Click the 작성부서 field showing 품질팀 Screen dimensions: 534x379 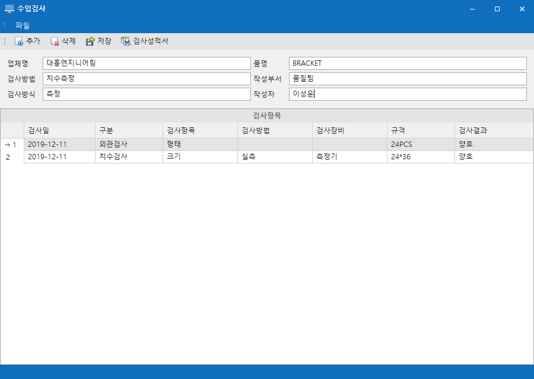point(408,79)
